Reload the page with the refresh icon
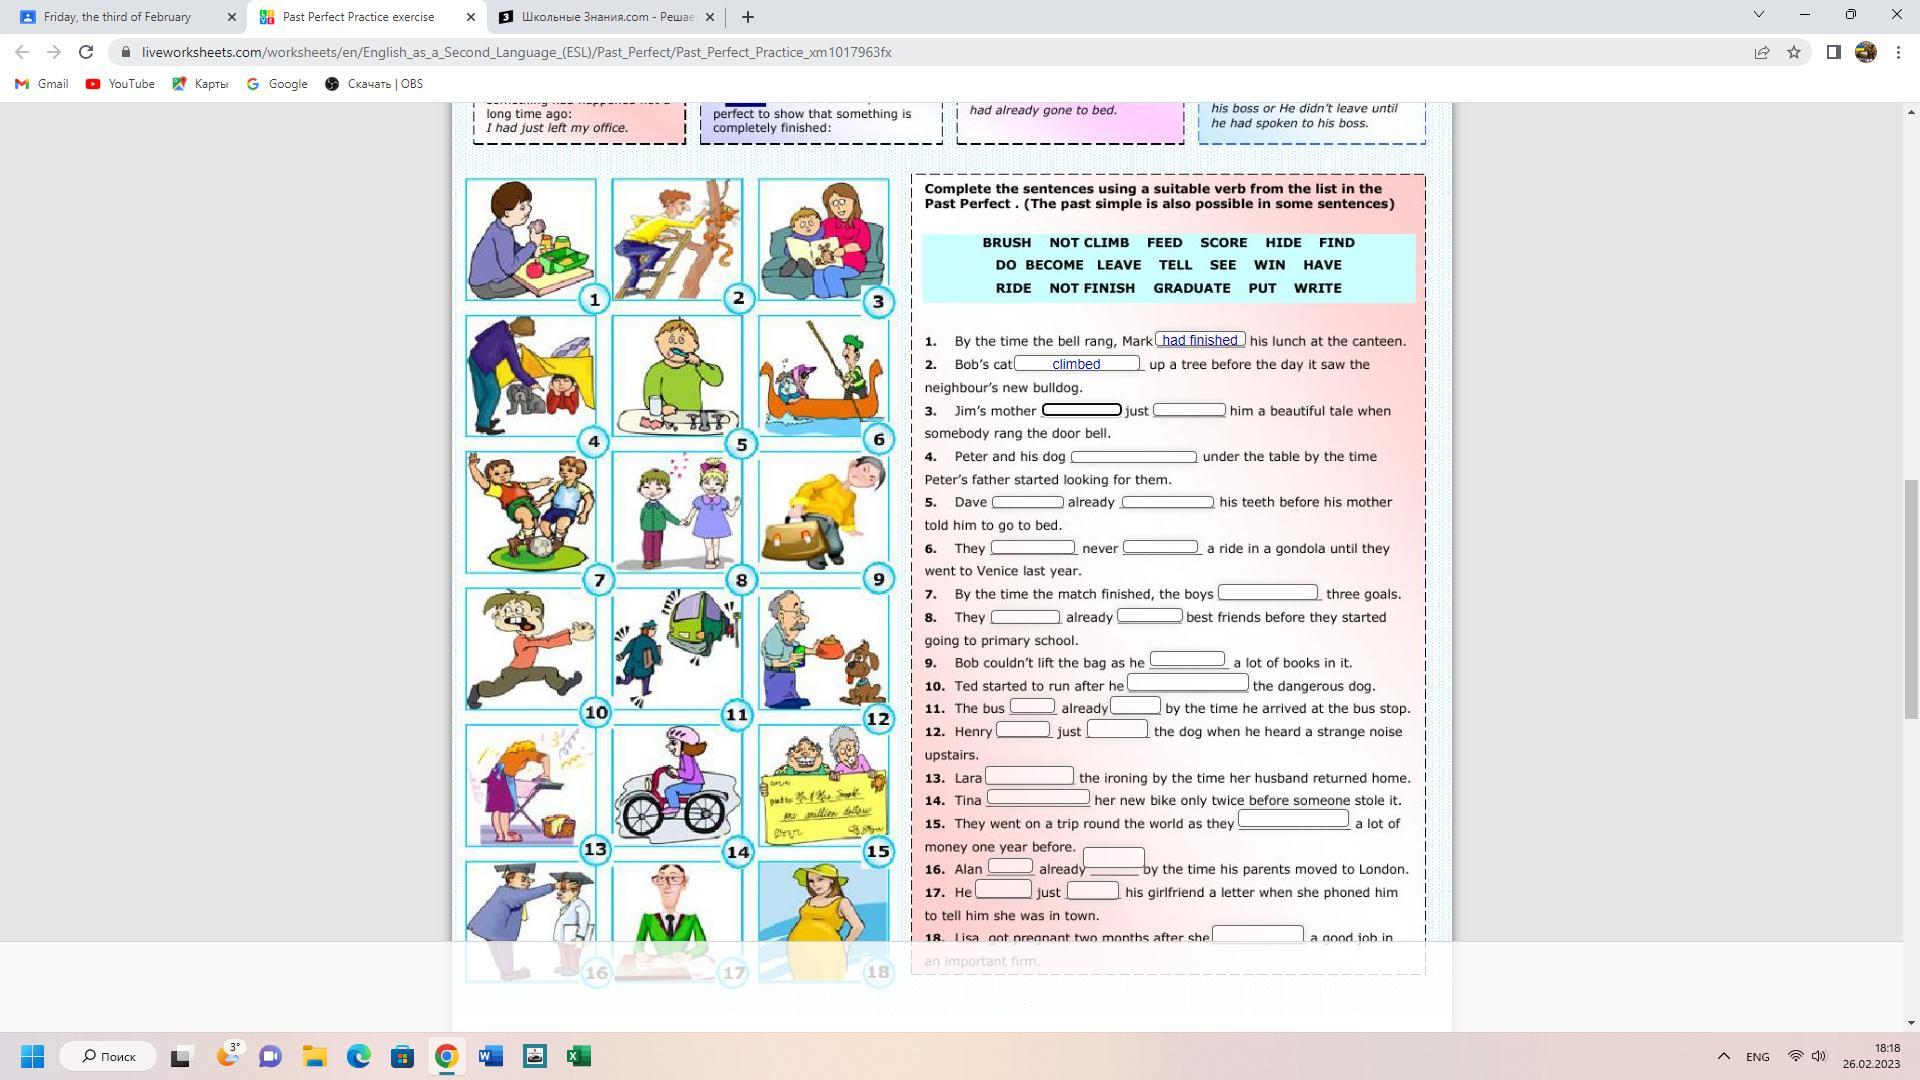 tap(86, 52)
